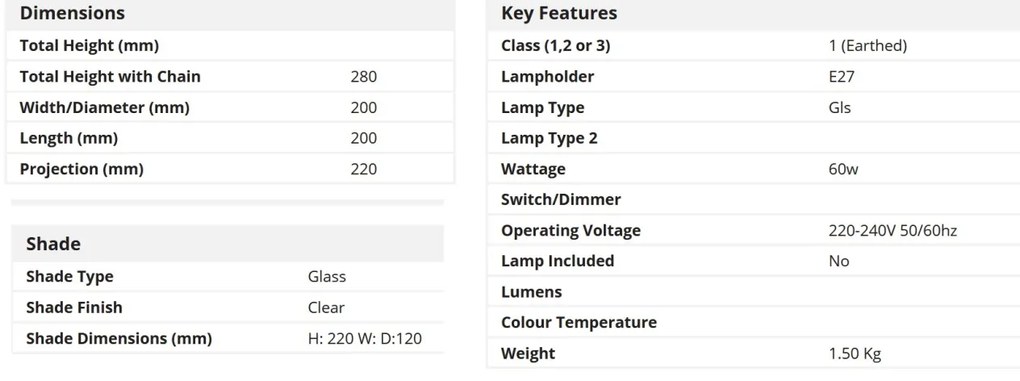
Task: Click the Shade section header
Action: 53,244
